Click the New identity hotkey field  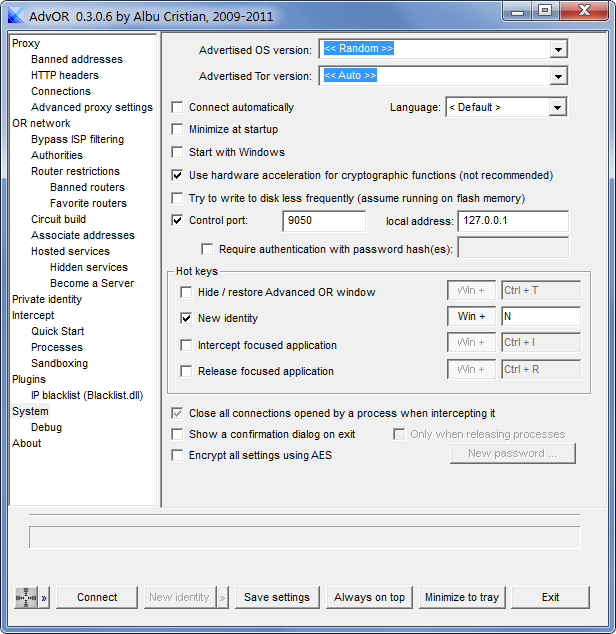pos(541,316)
